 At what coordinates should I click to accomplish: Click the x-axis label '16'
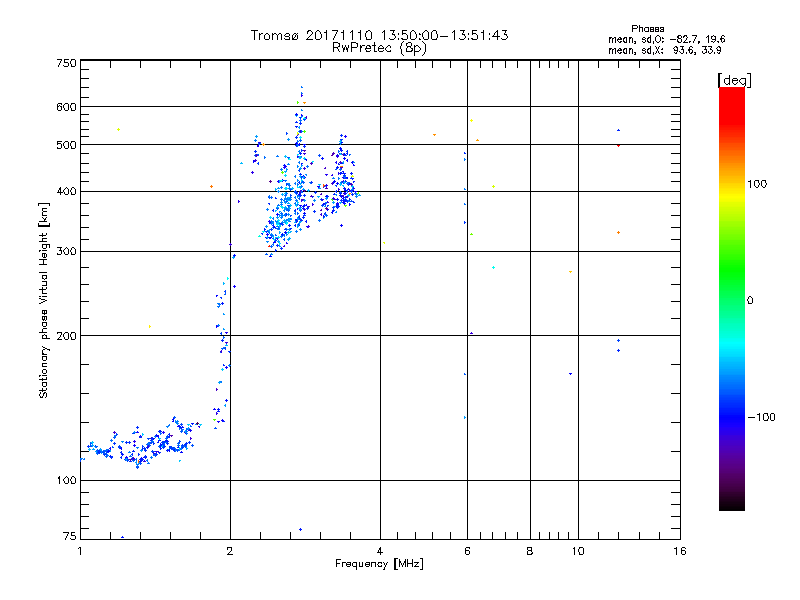680,551
